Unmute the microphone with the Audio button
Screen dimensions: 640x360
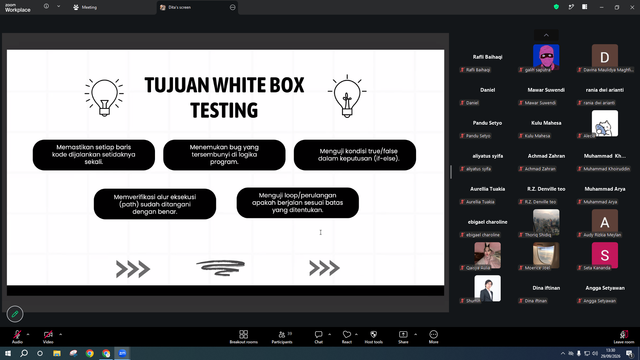pos(17,337)
